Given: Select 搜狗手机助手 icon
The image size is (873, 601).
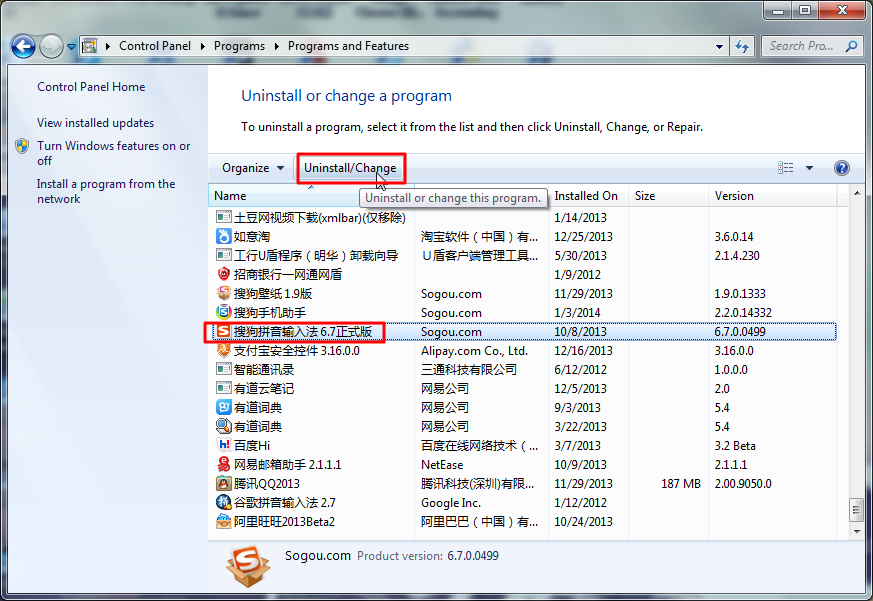Looking at the screenshot, I should 223,312.
